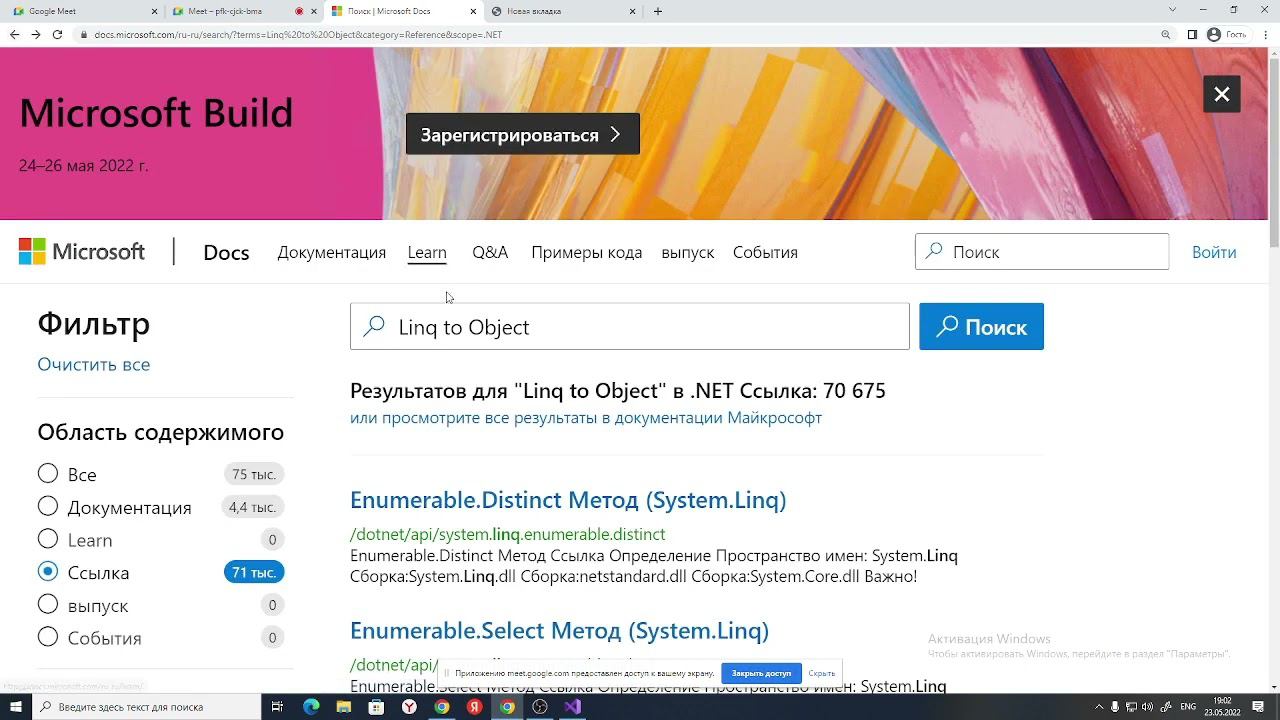Open Visual Studio from the taskbar
Image resolution: width=1280 pixels, height=720 pixels.
click(x=572, y=707)
